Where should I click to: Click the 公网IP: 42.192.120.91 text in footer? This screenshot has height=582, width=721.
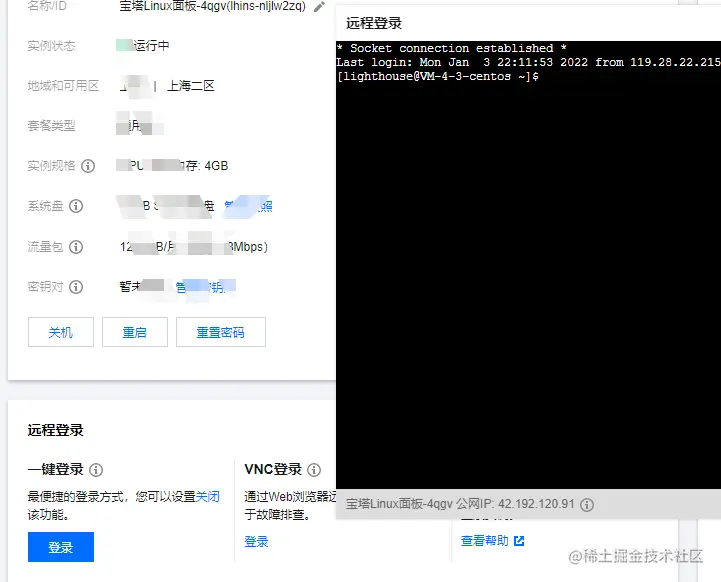coord(515,504)
